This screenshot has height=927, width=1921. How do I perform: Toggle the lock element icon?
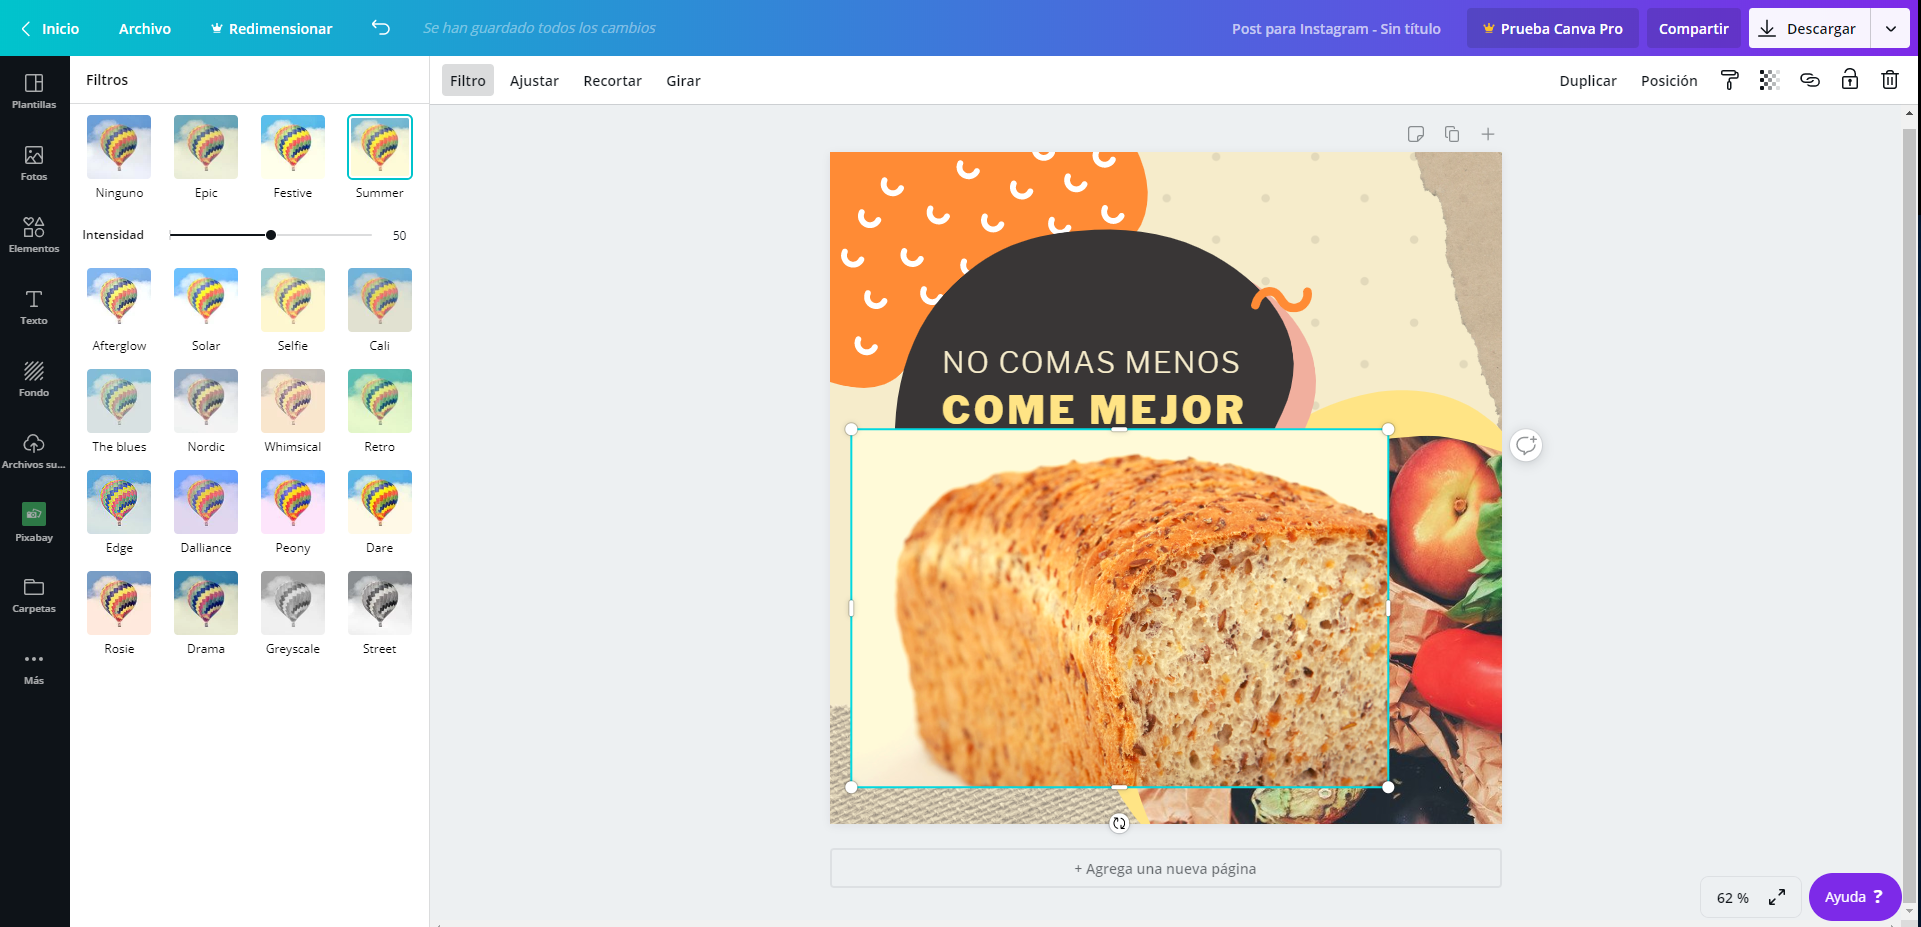tap(1849, 80)
